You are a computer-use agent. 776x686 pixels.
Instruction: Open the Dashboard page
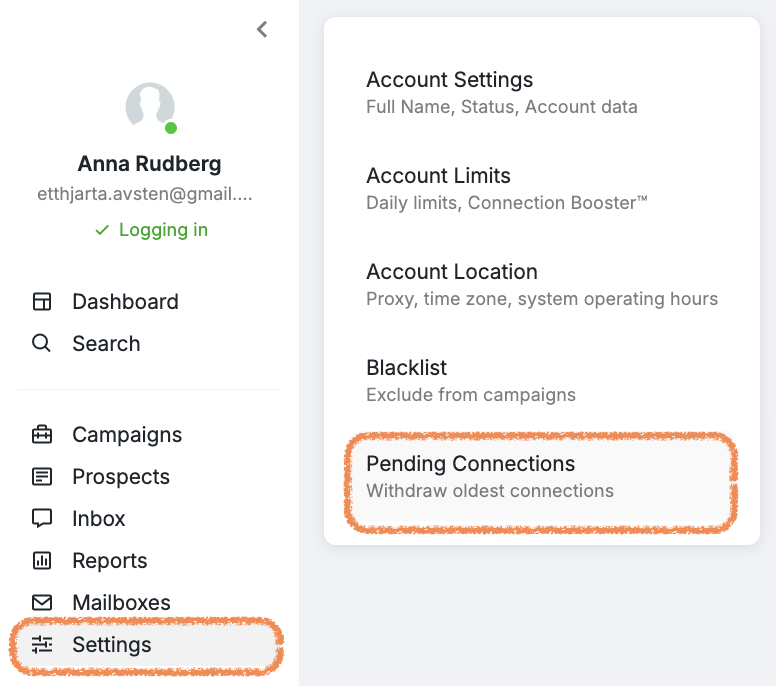coord(125,302)
